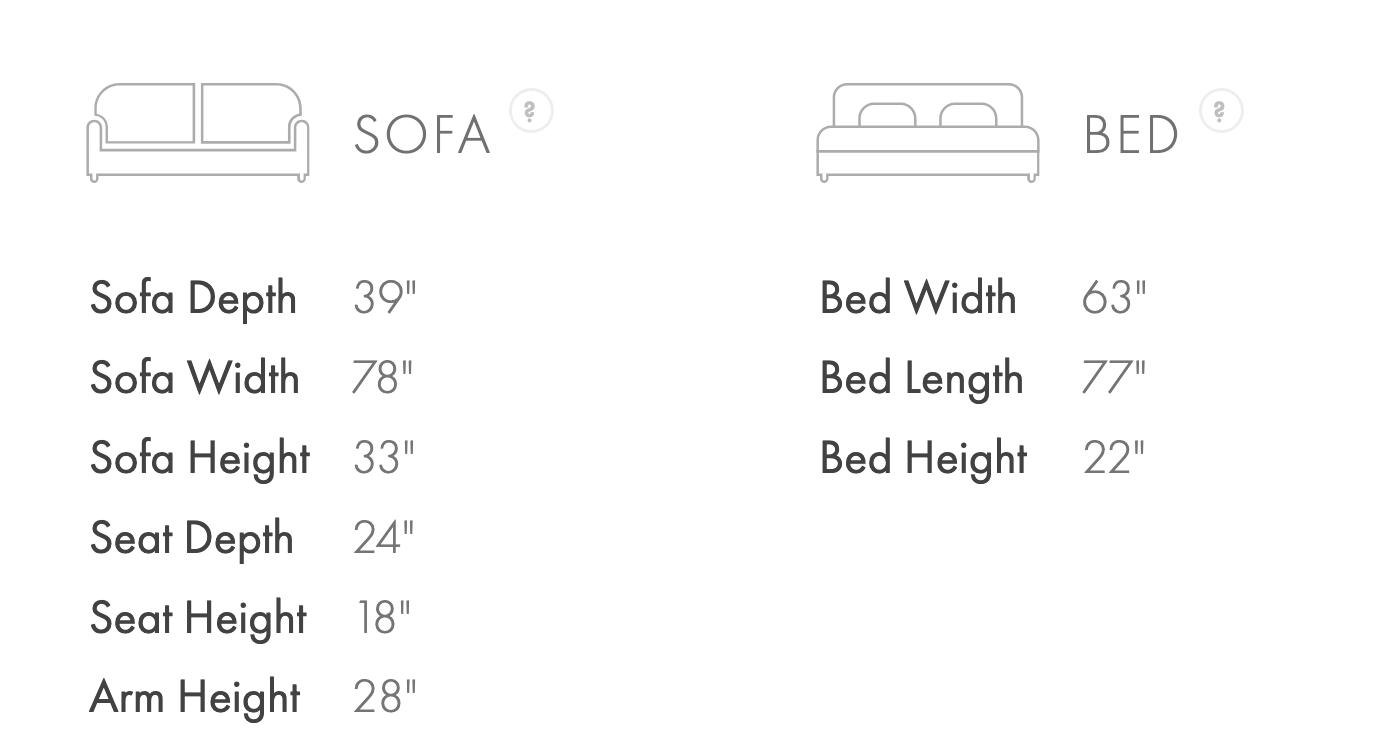Click the SOFA heading text
Screen dimensions: 1374x732
[x=422, y=136]
